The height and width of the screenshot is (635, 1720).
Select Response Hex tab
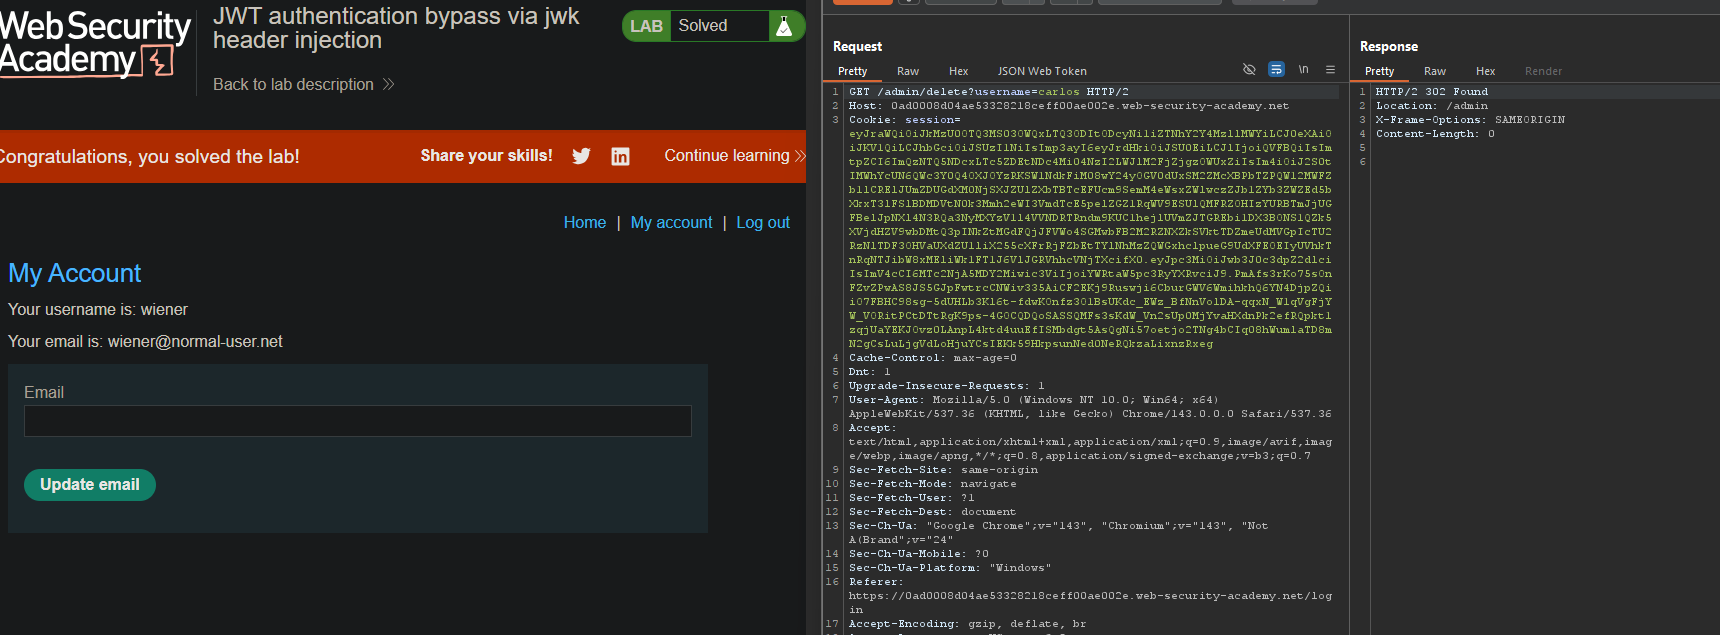[1485, 71]
